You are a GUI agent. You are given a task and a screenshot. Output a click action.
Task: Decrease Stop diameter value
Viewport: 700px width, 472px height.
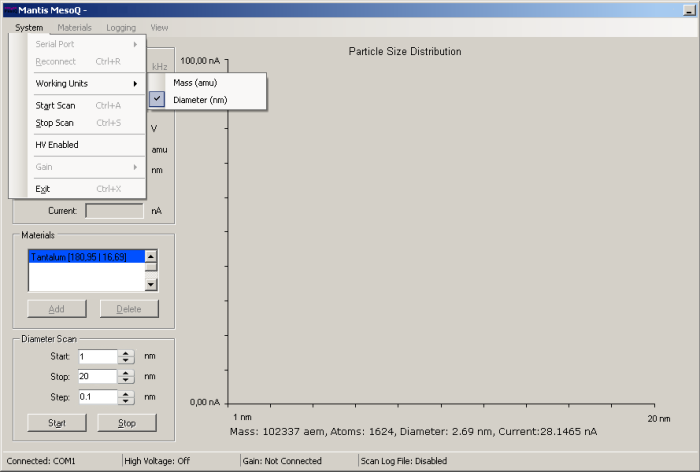(x=126, y=380)
